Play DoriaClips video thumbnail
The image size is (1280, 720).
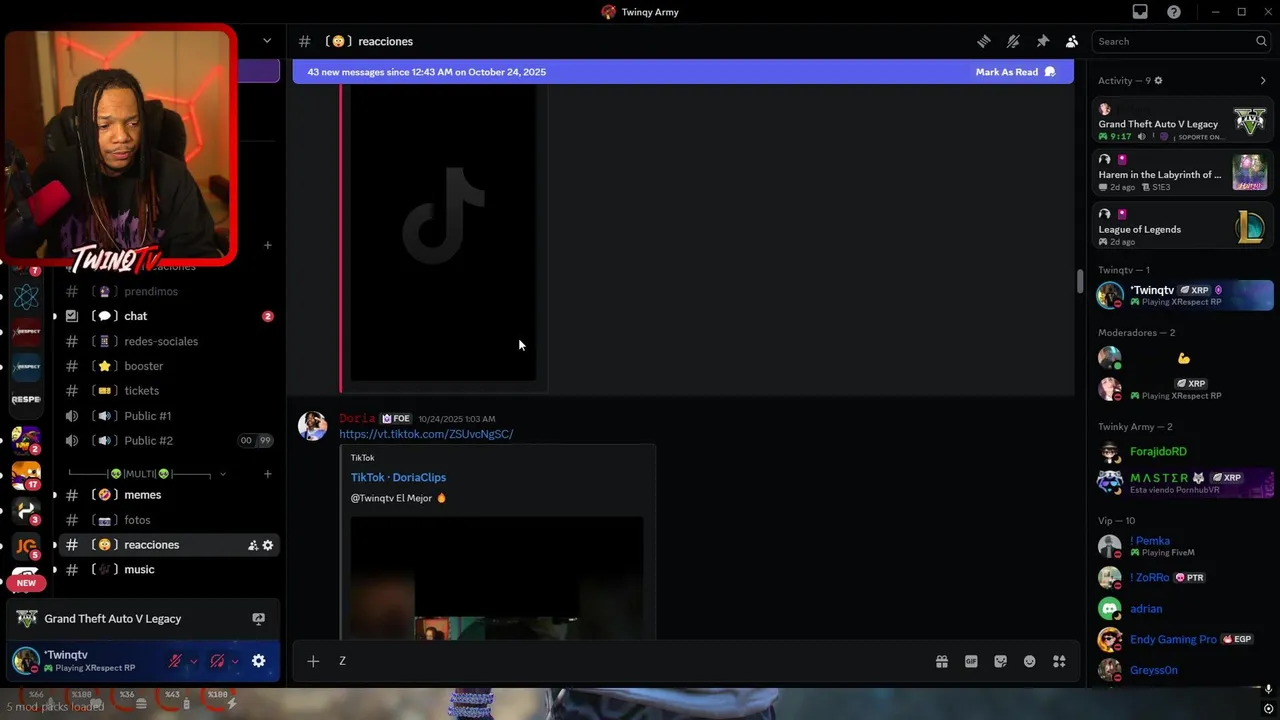point(497,578)
